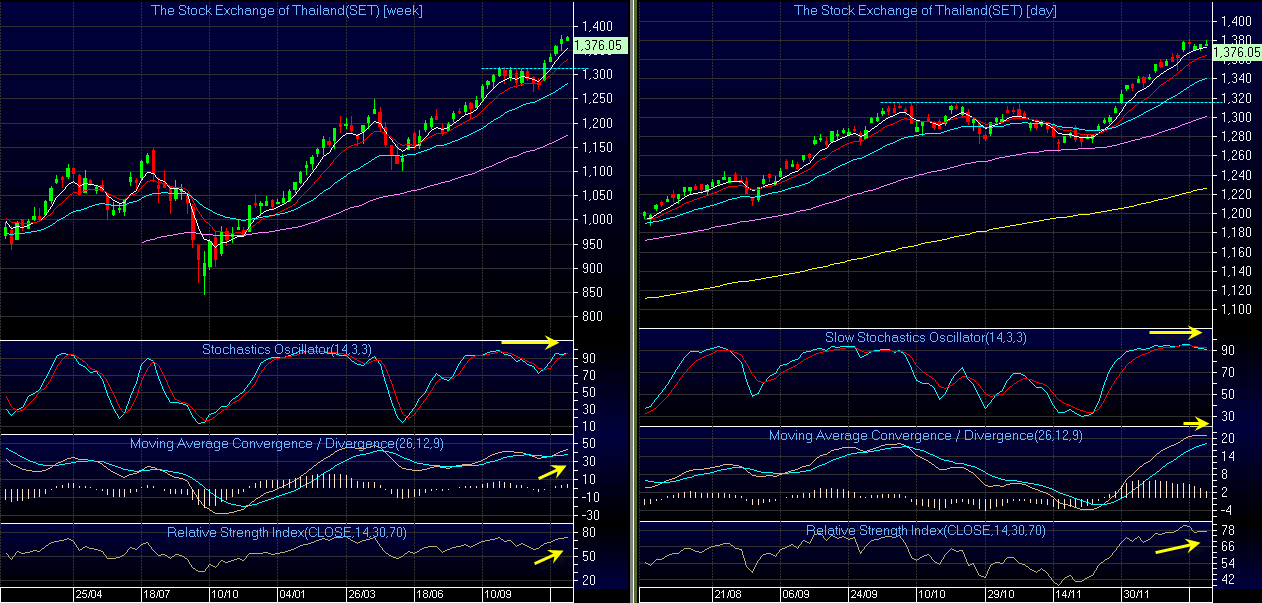Click the 80 value on weekly RSI axis
Screen dimensions: 1262x603
[590, 532]
